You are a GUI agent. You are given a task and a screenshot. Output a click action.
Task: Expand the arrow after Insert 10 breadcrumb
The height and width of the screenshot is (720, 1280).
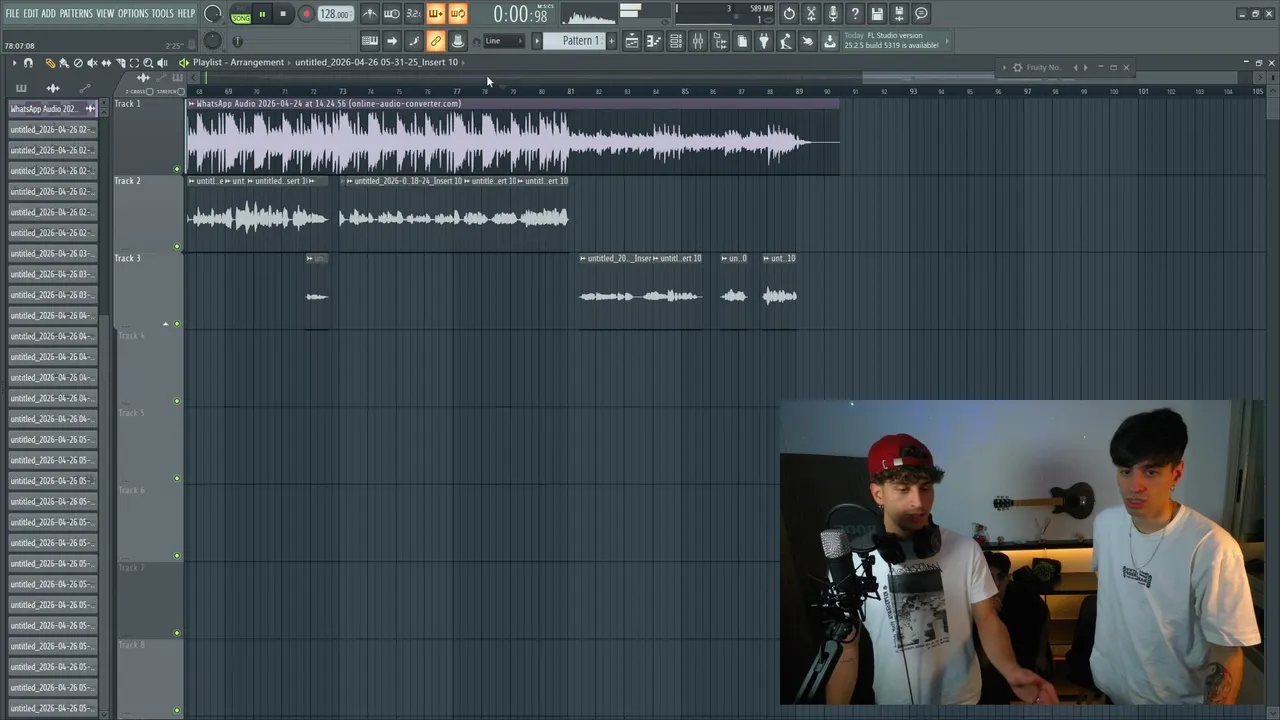[x=463, y=62]
